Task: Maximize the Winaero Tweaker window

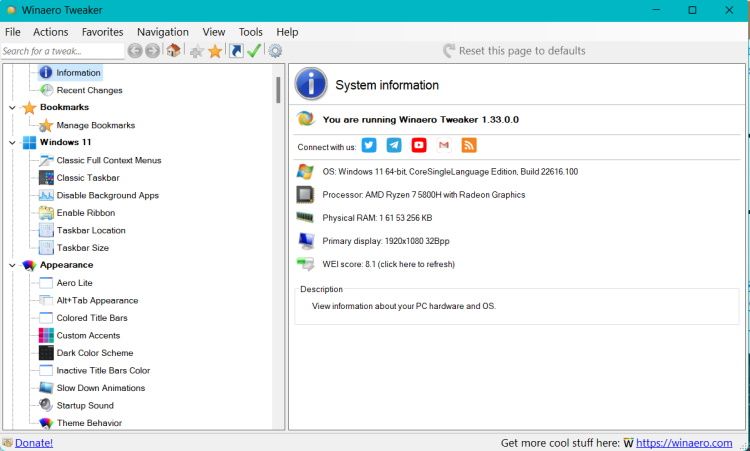Action: tap(692, 10)
